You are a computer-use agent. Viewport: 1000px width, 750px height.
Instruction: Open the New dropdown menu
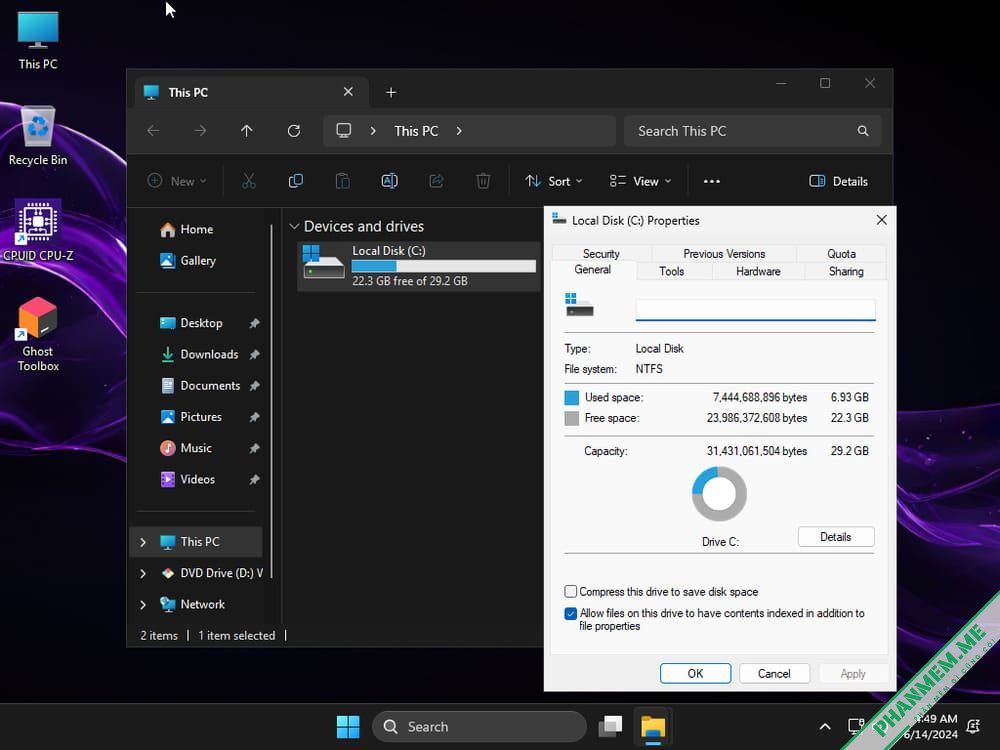[177, 181]
